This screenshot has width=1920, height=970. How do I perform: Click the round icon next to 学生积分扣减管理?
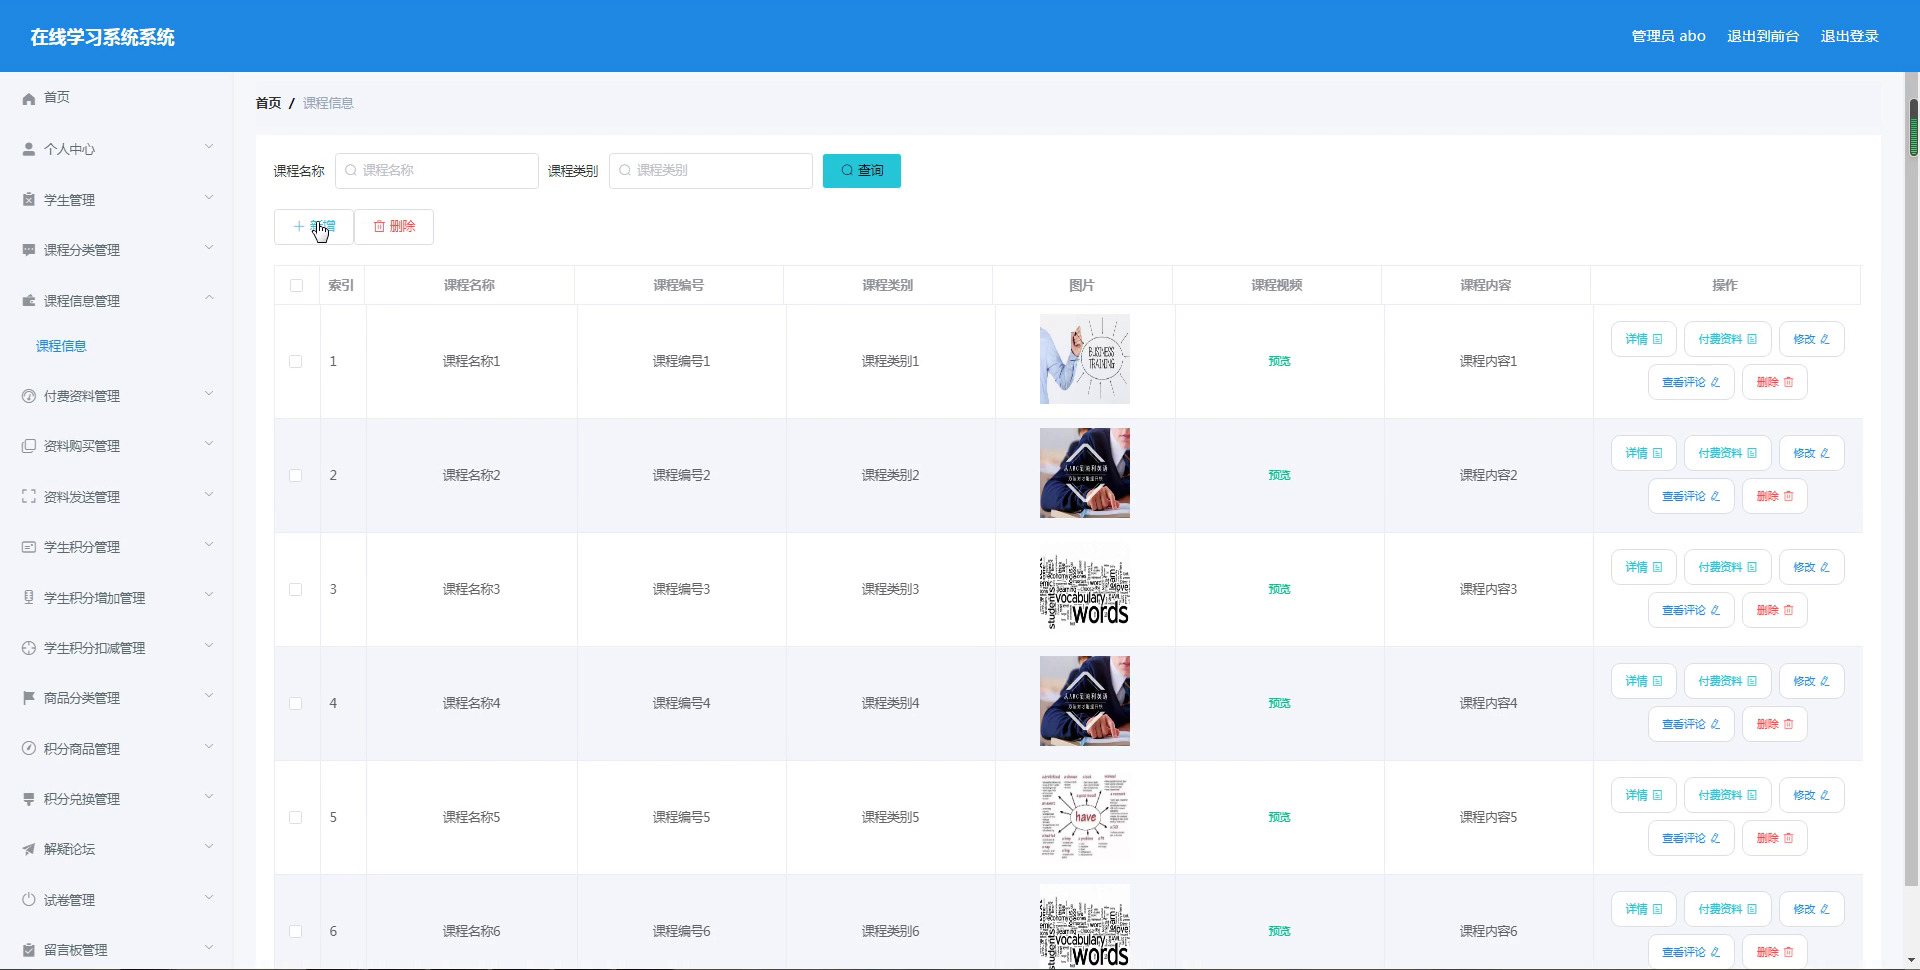[x=29, y=648]
